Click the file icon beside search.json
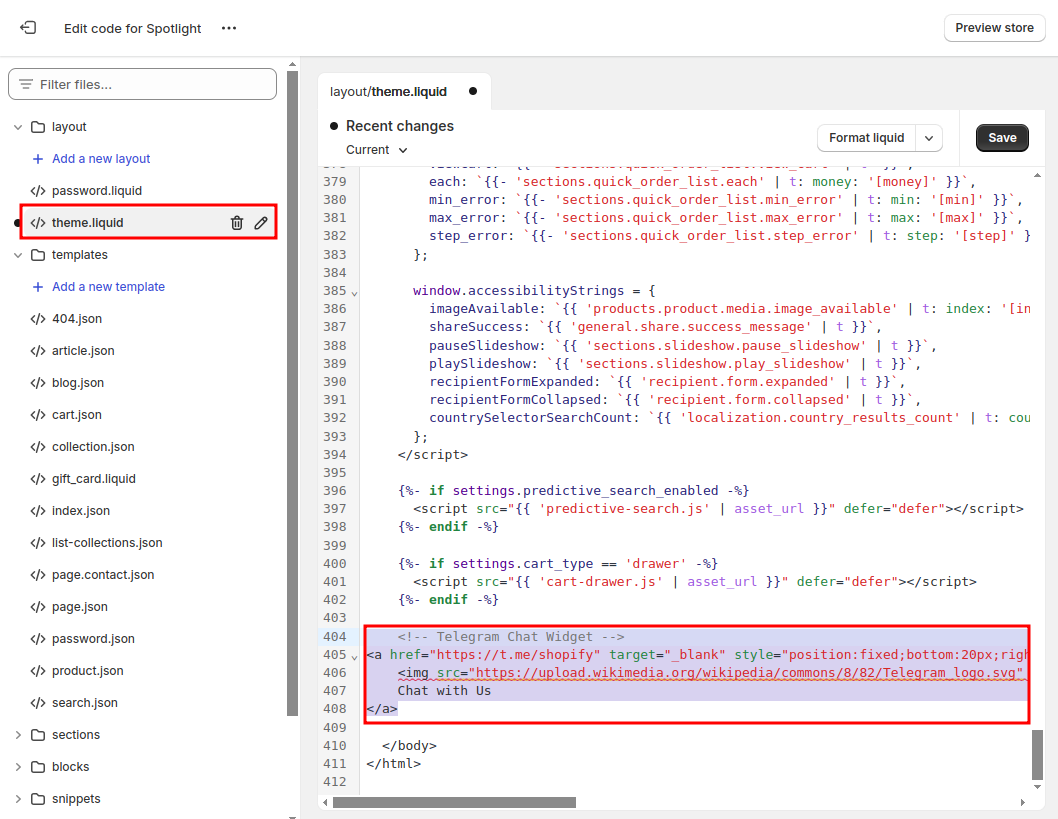 [x=38, y=703]
